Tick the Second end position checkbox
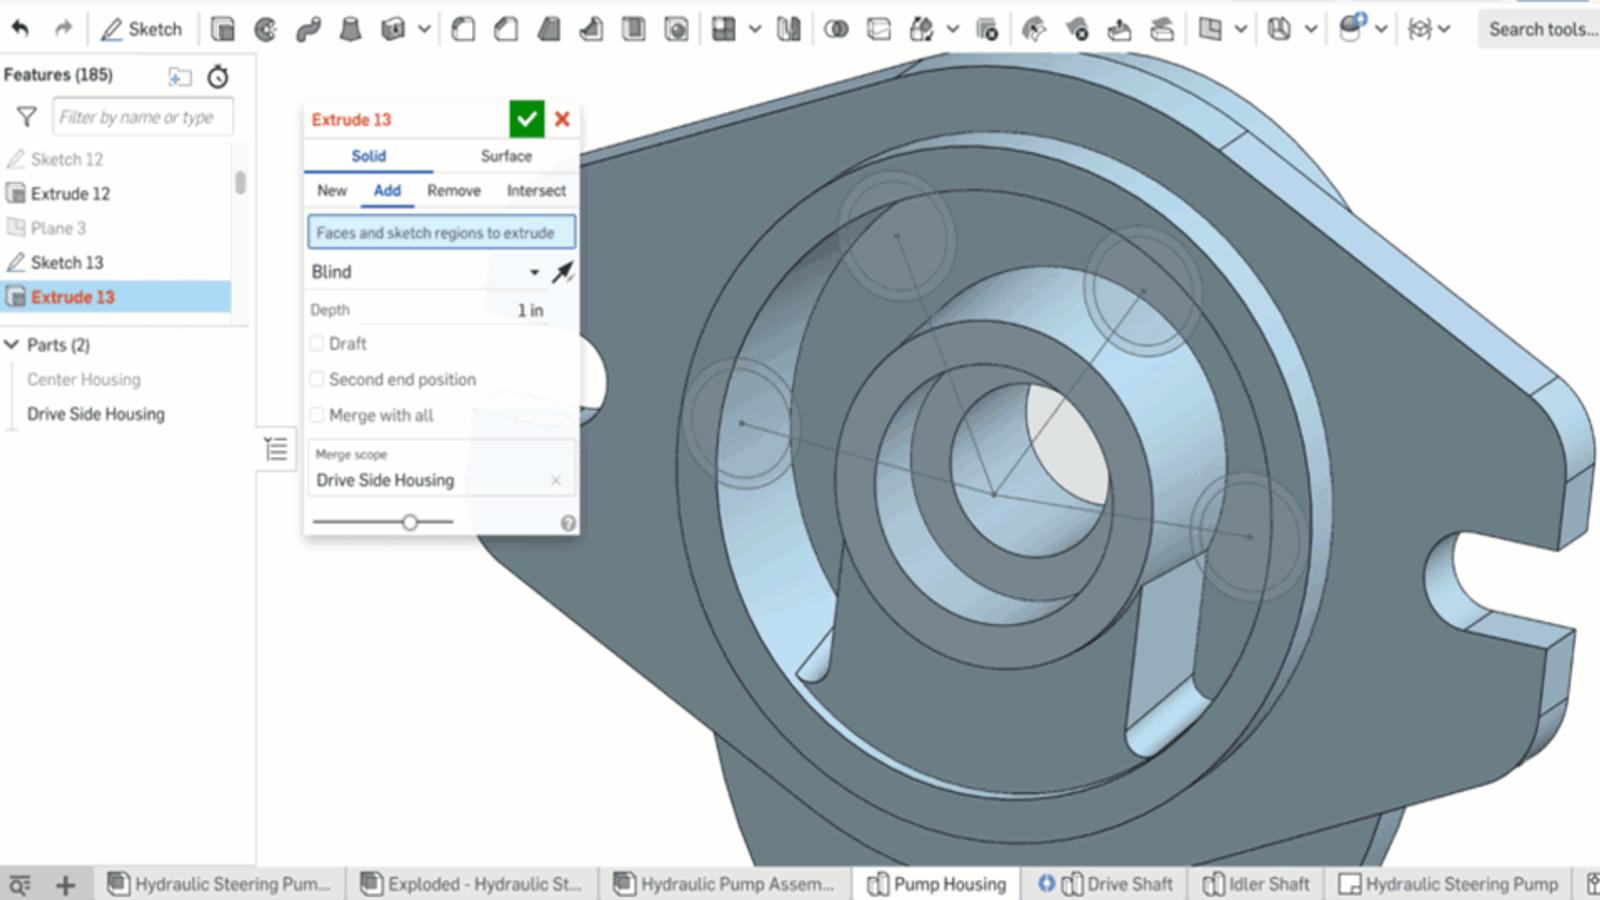This screenshot has width=1600, height=900. [x=317, y=379]
